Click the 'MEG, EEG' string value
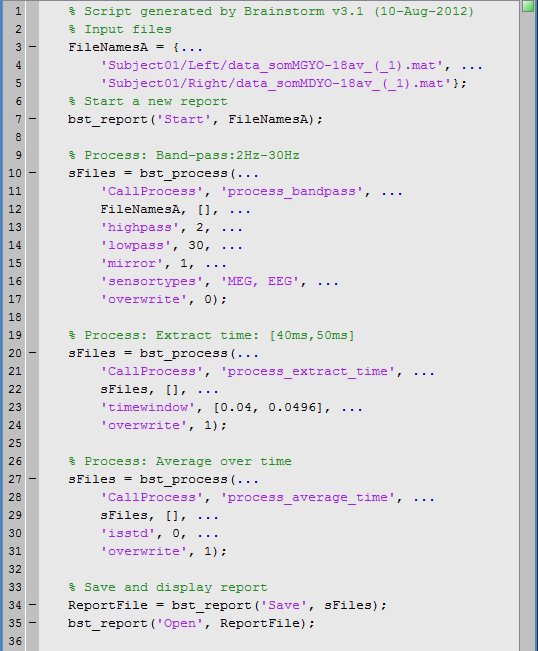 click(260, 281)
